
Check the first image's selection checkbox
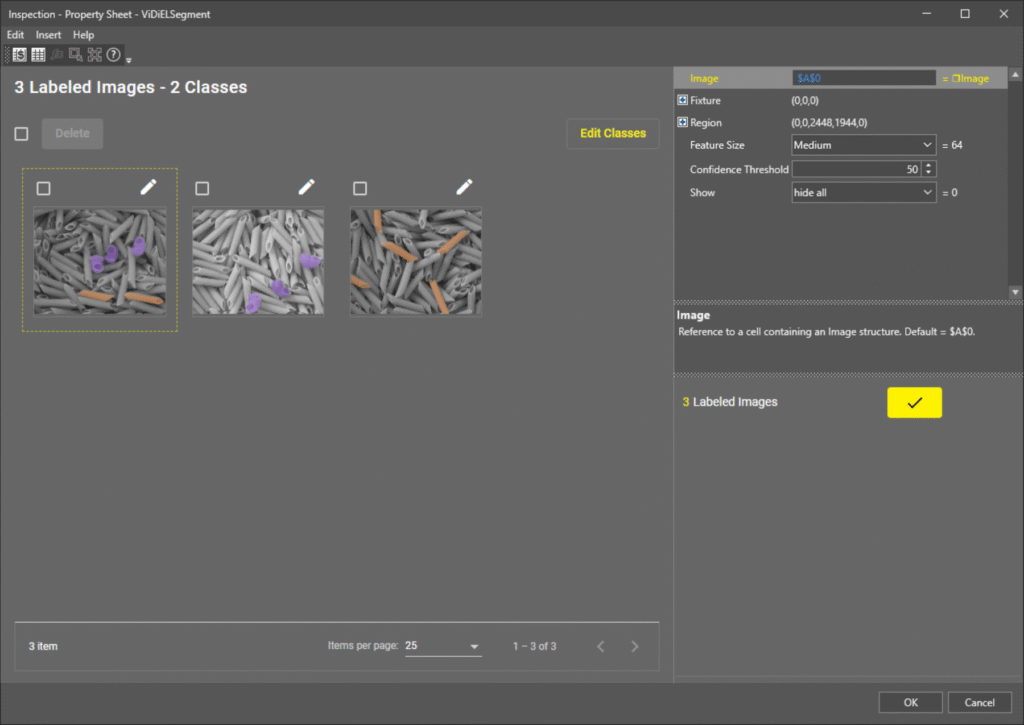click(x=43, y=188)
